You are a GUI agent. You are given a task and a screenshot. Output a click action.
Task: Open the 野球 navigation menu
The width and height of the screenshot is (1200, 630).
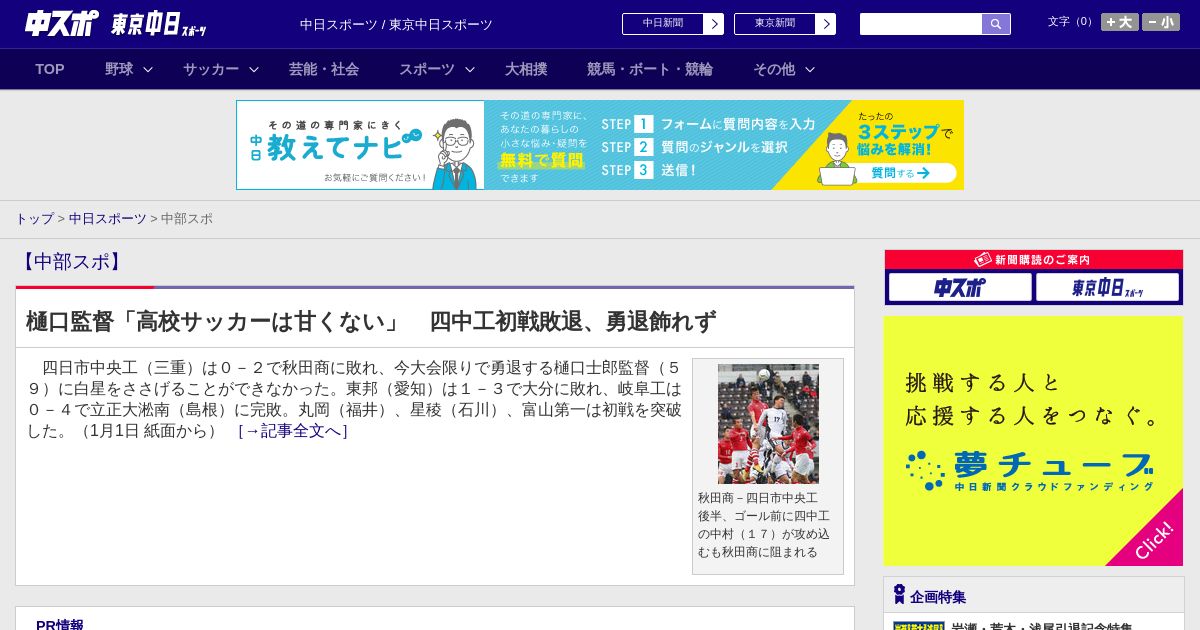coord(119,69)
